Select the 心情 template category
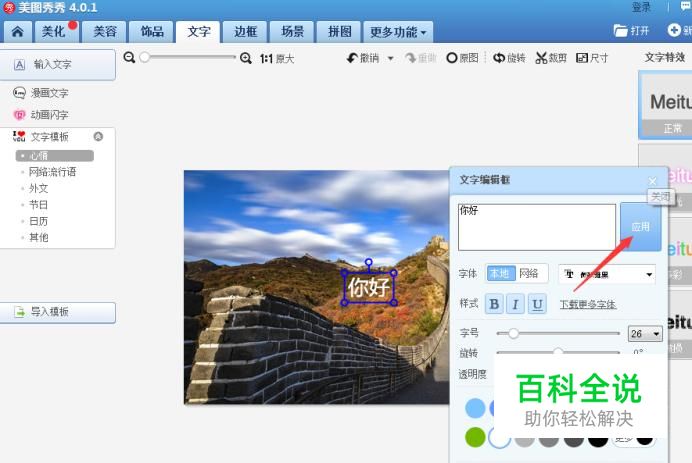Viewport: 692px width, 463px height. coord(55,156)
